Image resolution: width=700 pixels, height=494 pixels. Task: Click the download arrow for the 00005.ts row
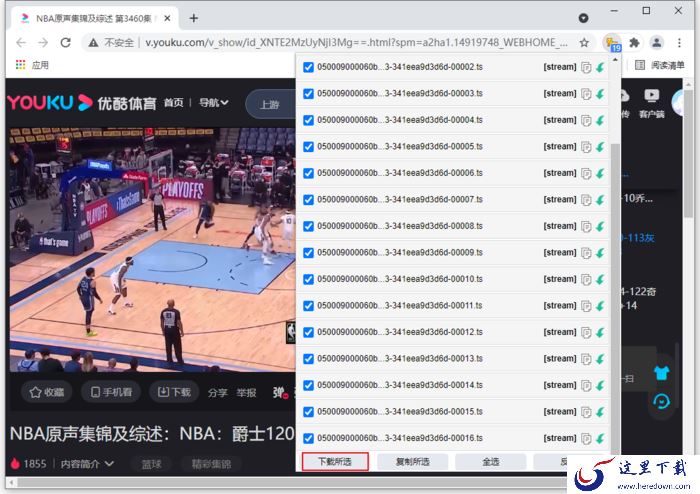tap(600, 147)
